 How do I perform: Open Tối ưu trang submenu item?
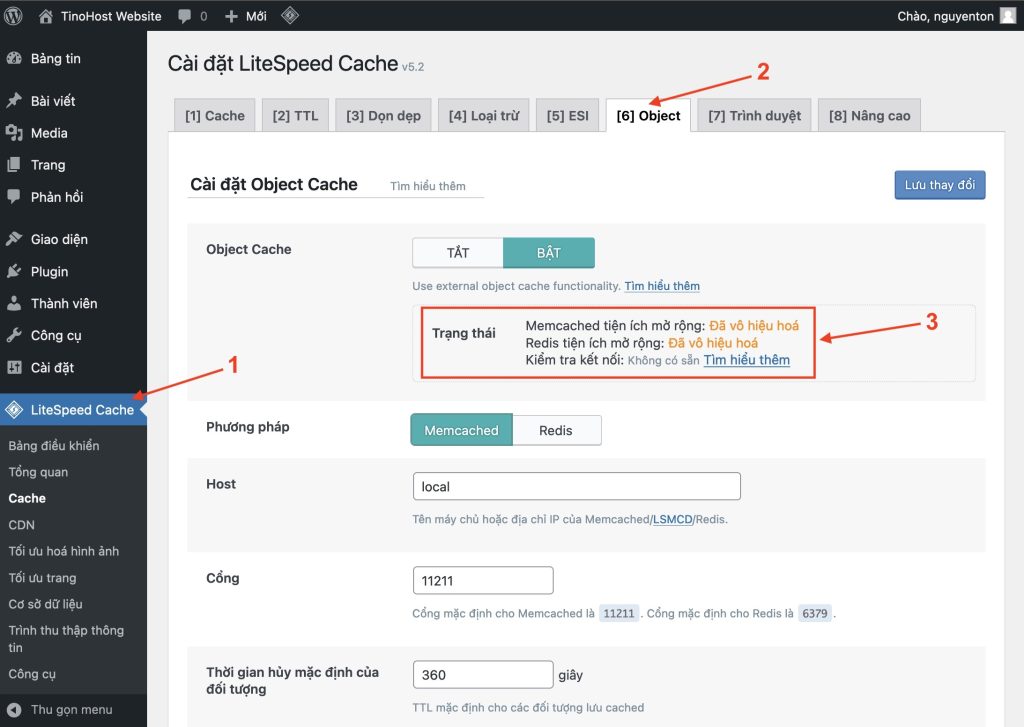click(42, 577)
